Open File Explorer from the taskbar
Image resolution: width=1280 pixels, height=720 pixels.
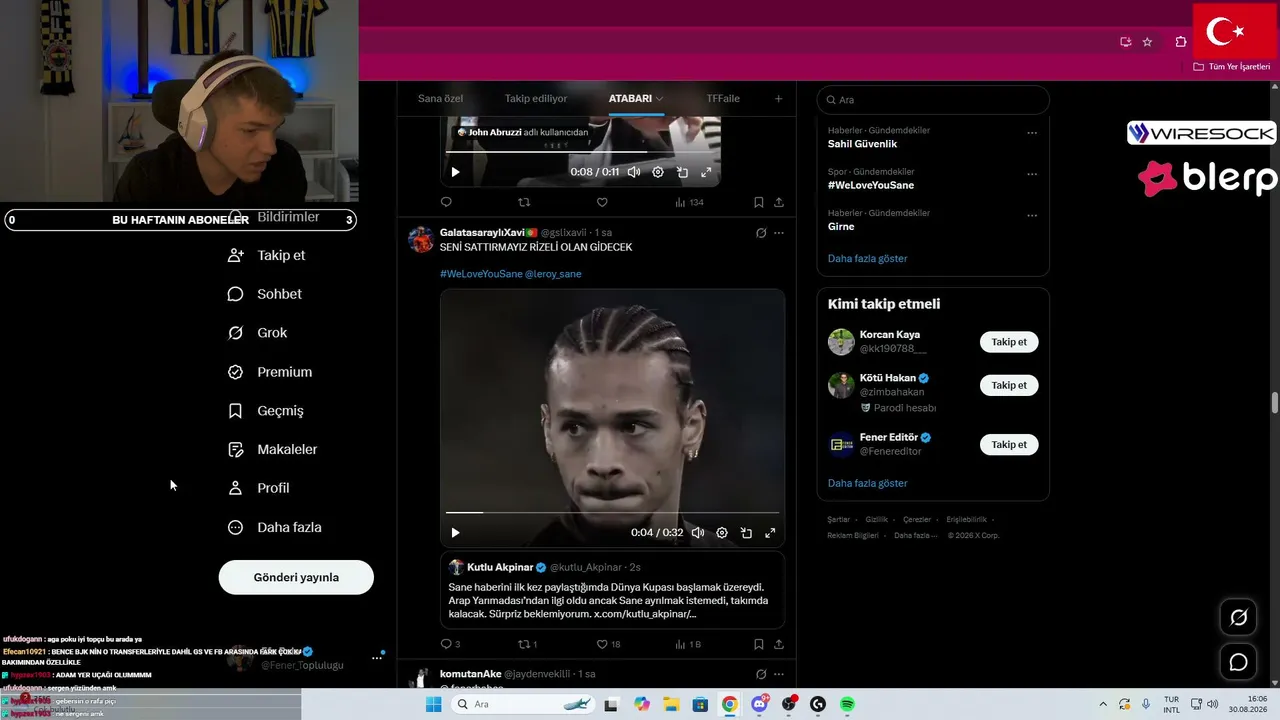tap(671, 705)
